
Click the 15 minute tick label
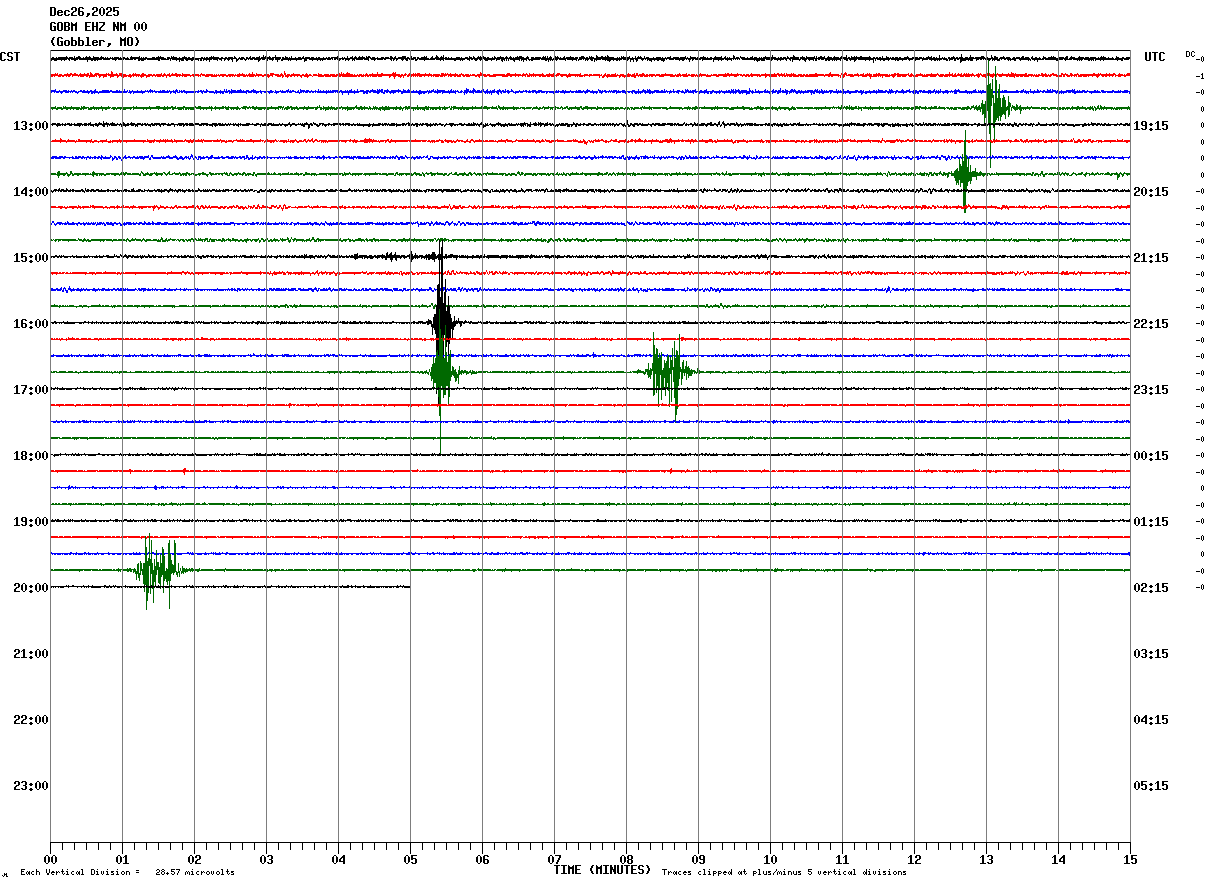[1129, 859]
